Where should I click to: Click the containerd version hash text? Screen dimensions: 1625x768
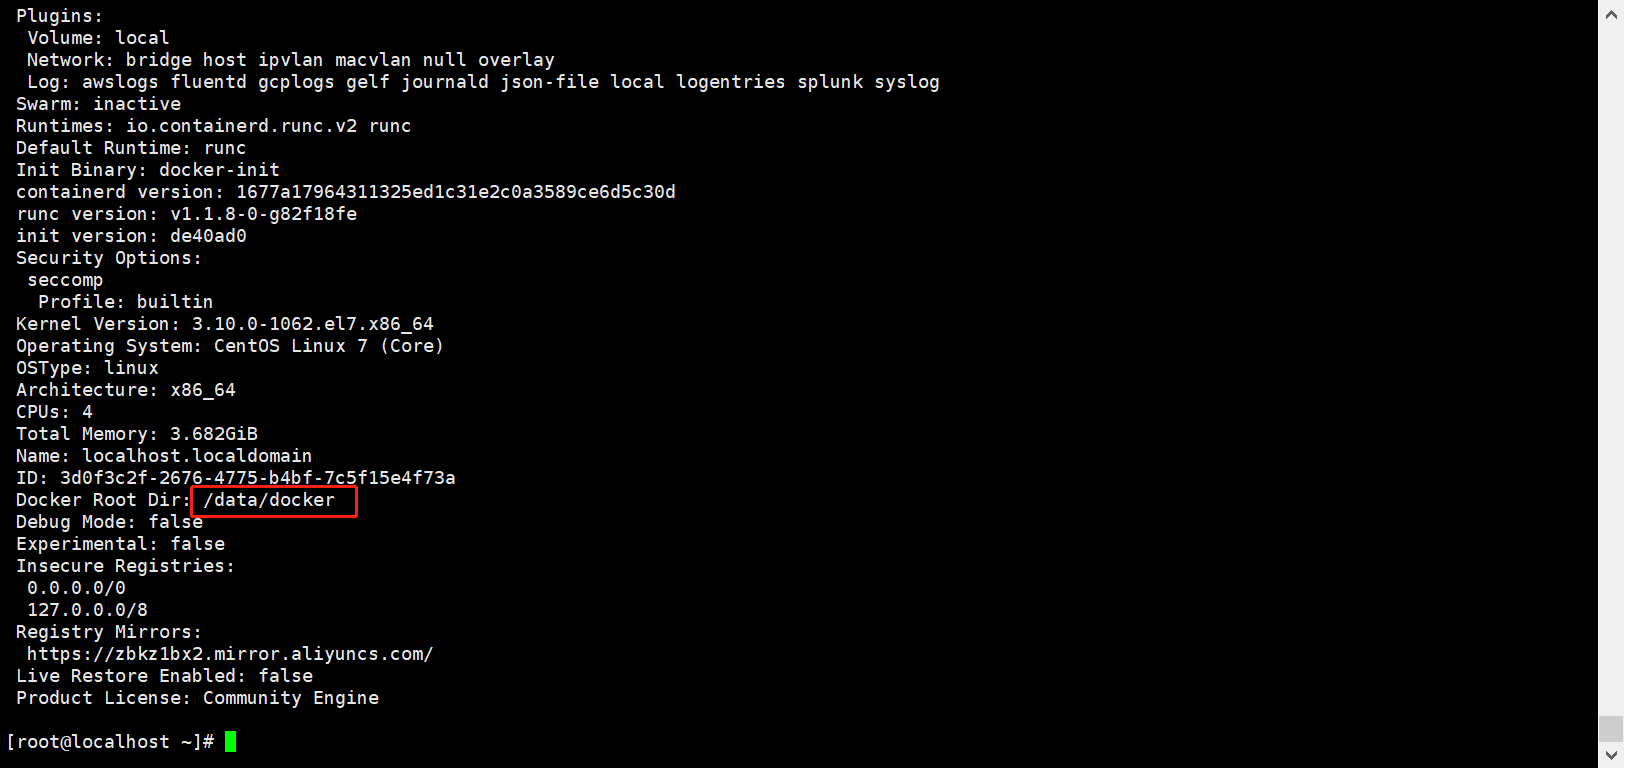pos(455,192)
